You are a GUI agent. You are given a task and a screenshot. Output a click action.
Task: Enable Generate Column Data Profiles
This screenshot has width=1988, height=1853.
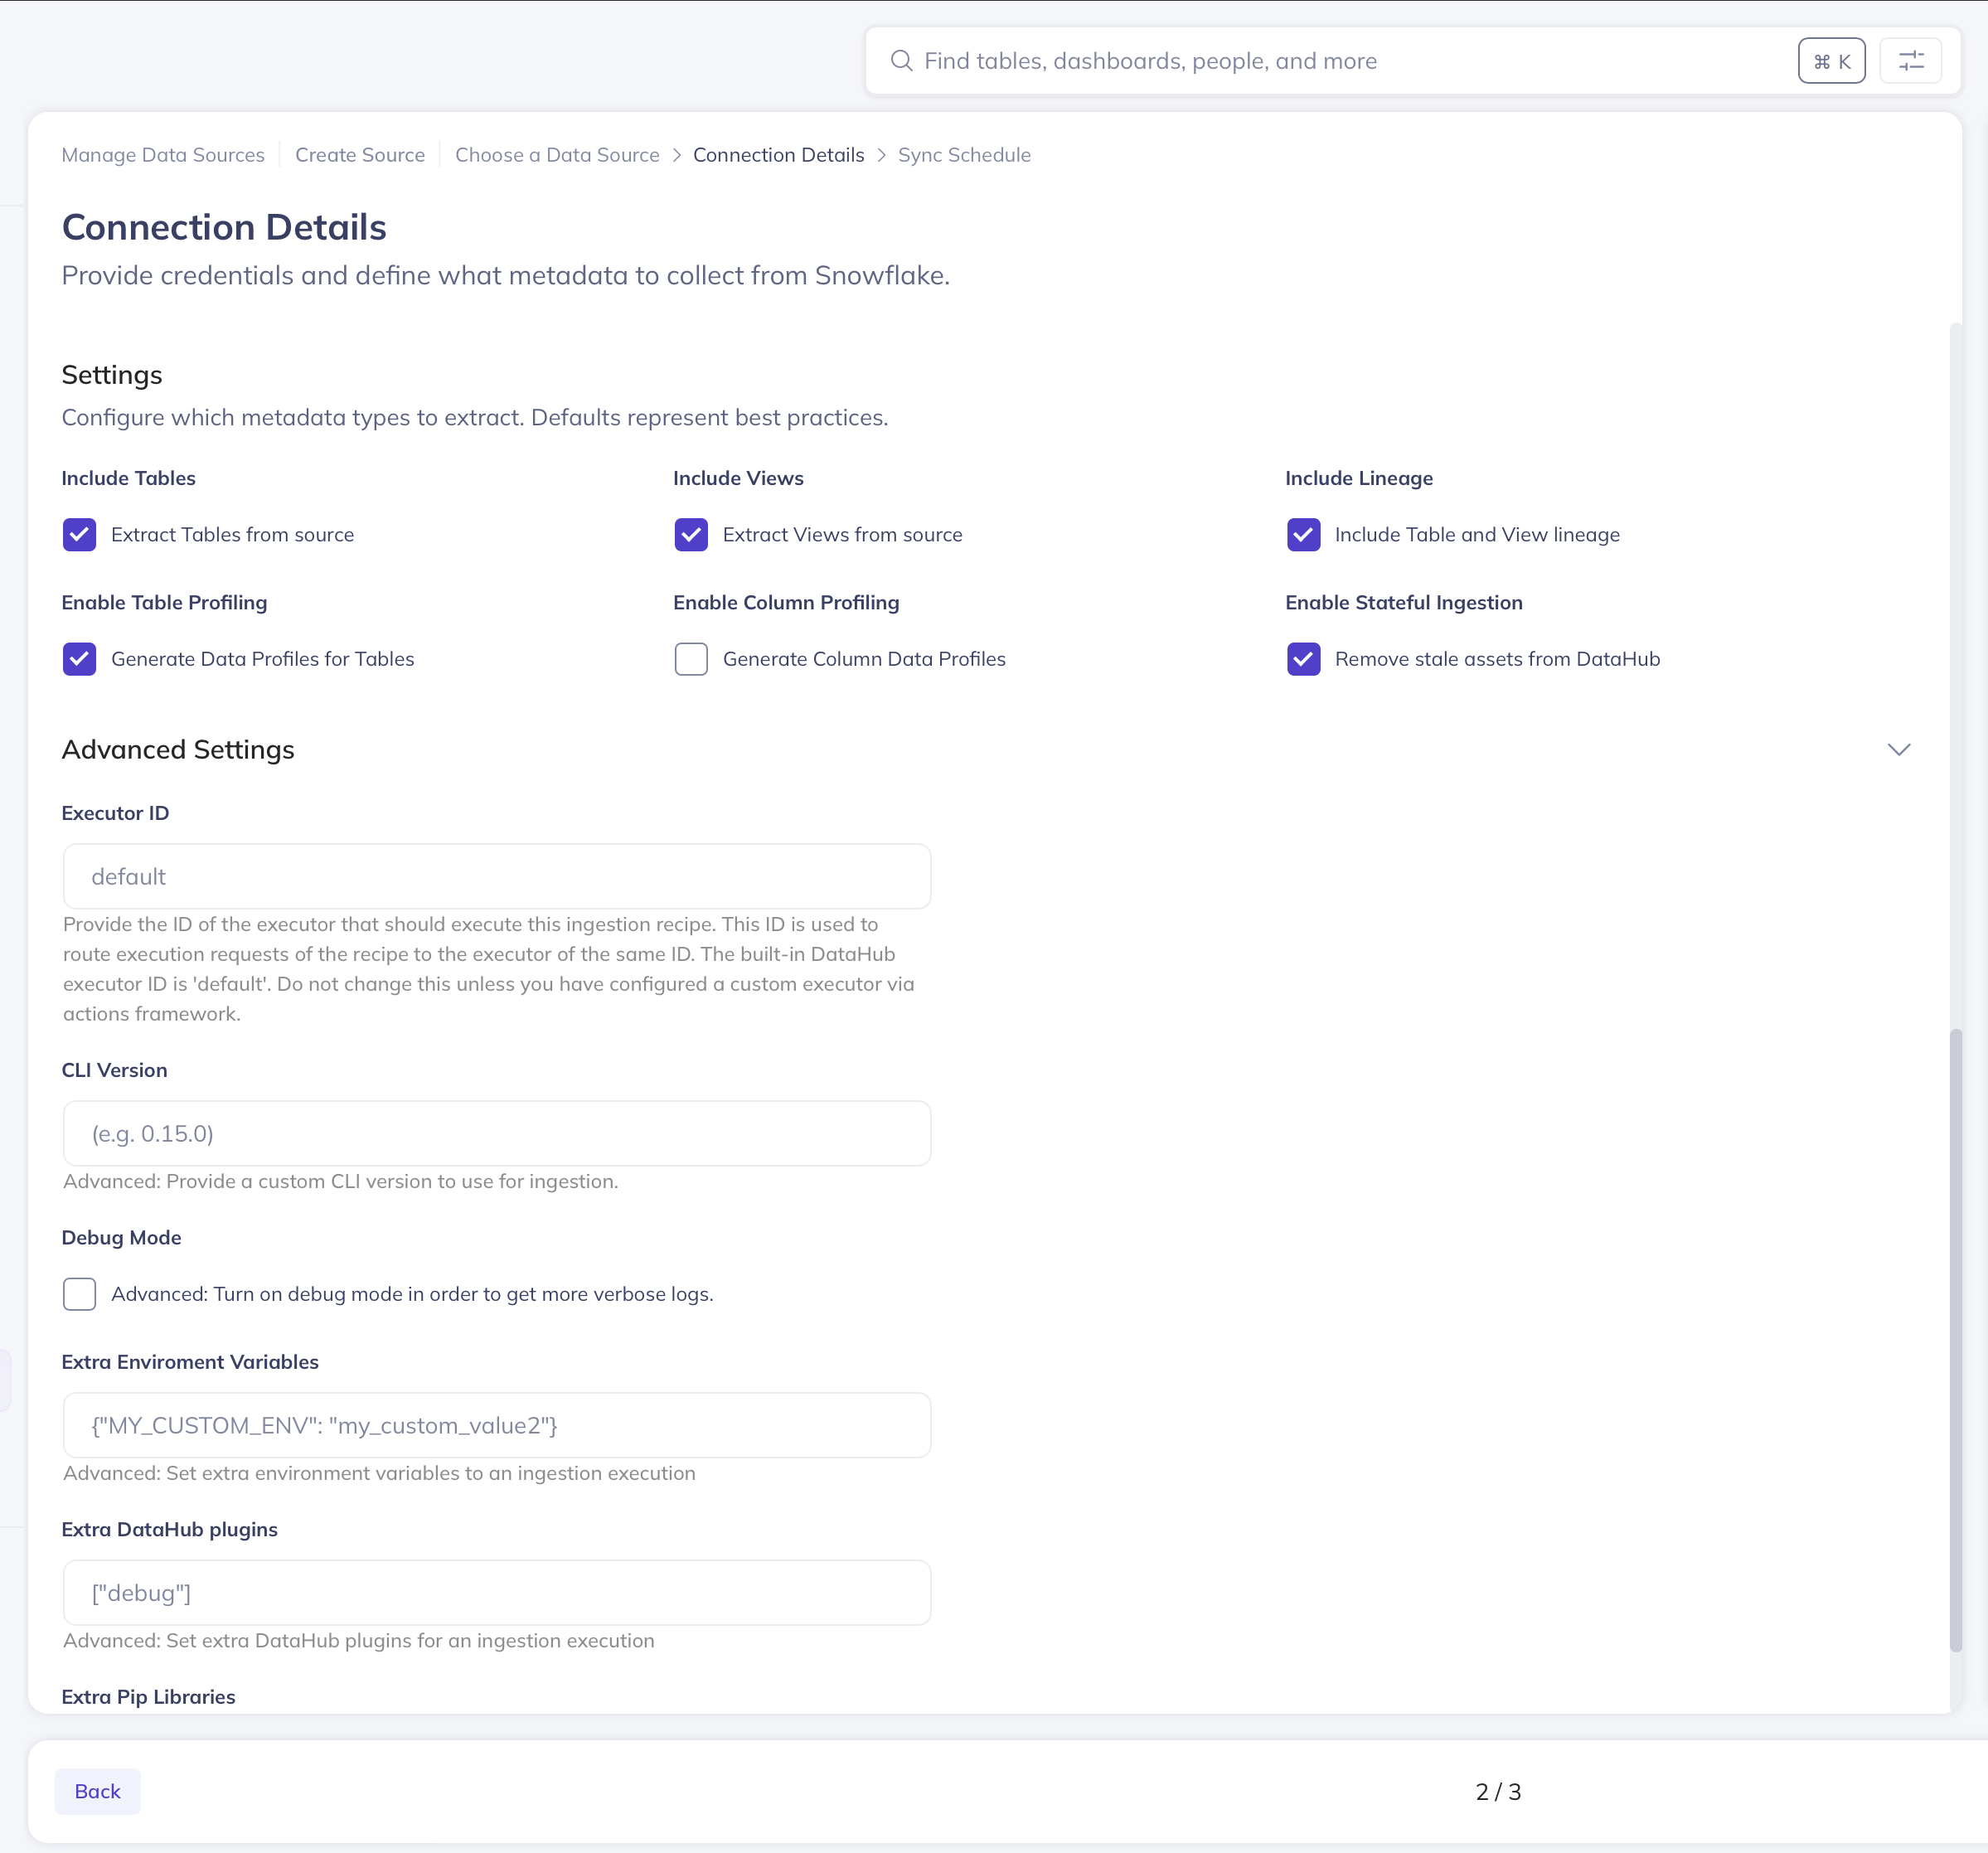click(x=691, y=659)
